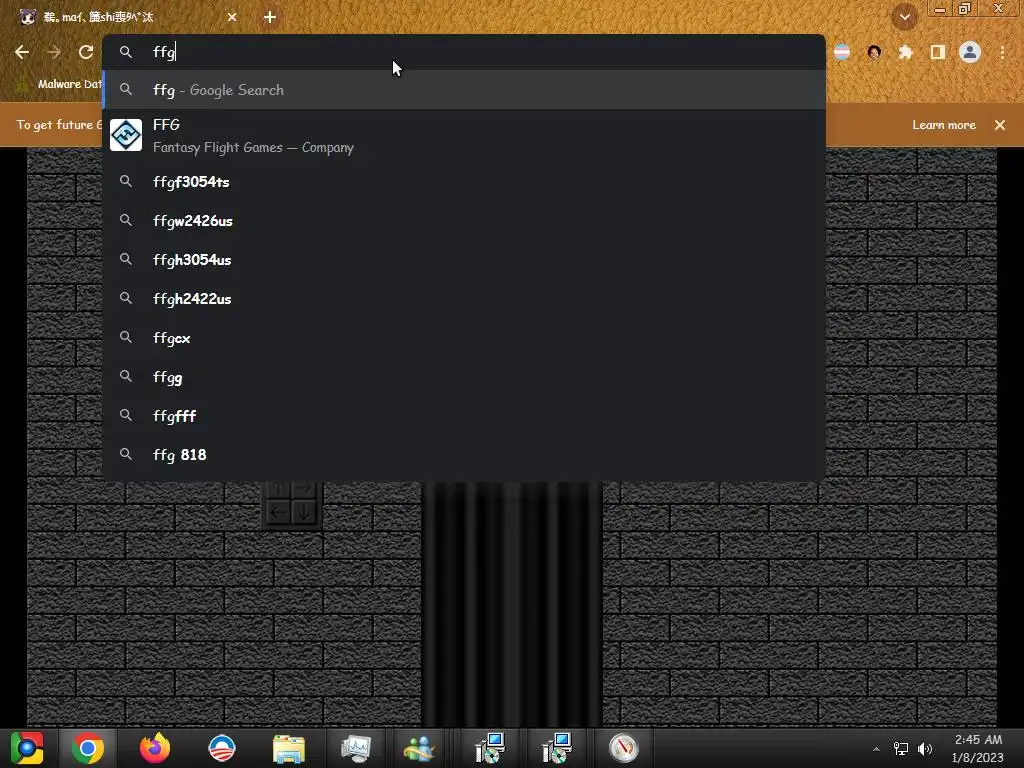Pick ffgw2426us suggestion

pyautogui.click(x=464, y=221)
